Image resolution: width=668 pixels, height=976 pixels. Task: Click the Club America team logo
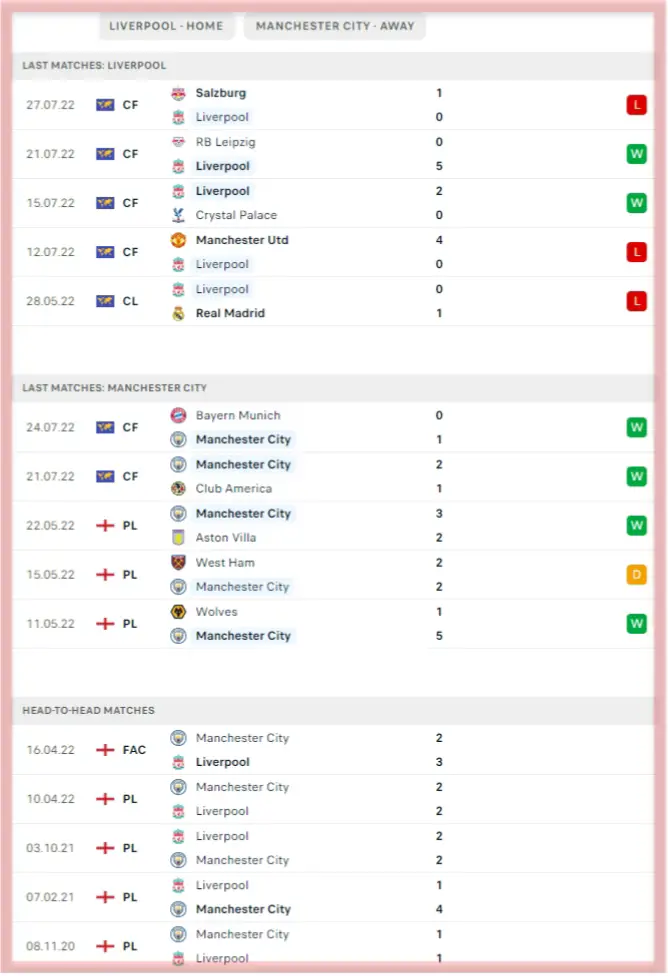point(178,489)
